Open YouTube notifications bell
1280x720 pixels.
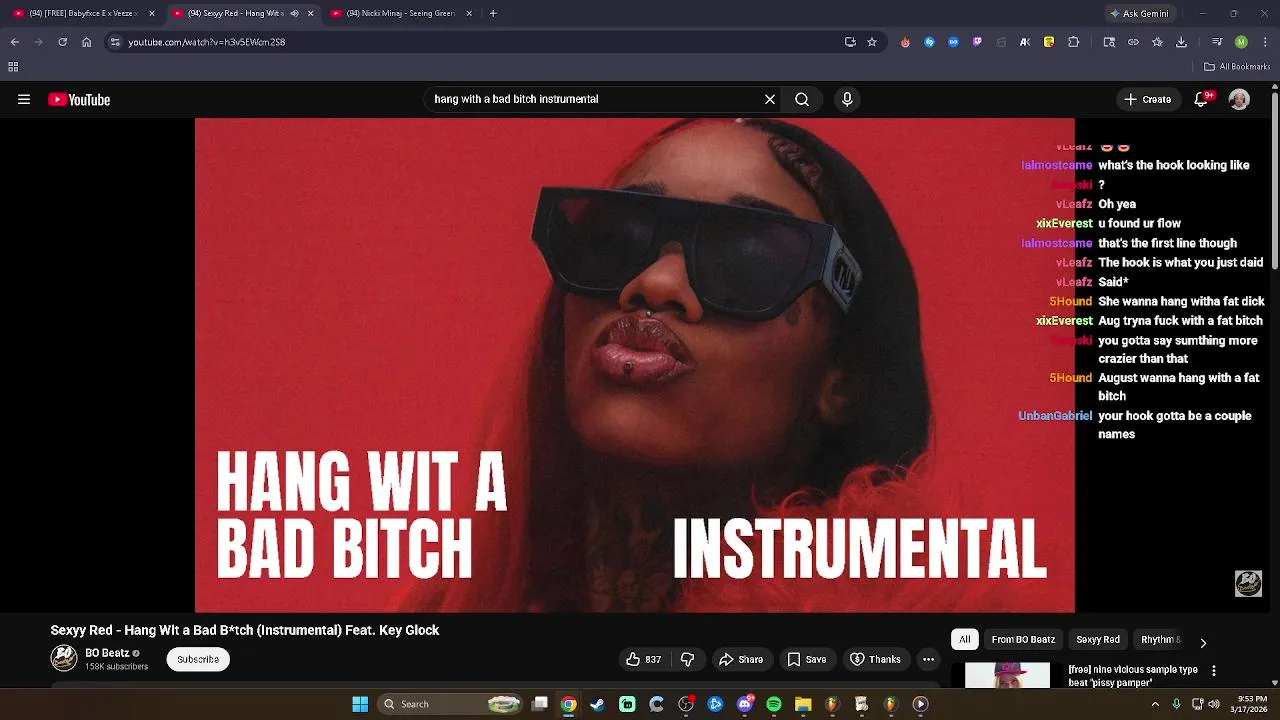[x=1202, y=99]
